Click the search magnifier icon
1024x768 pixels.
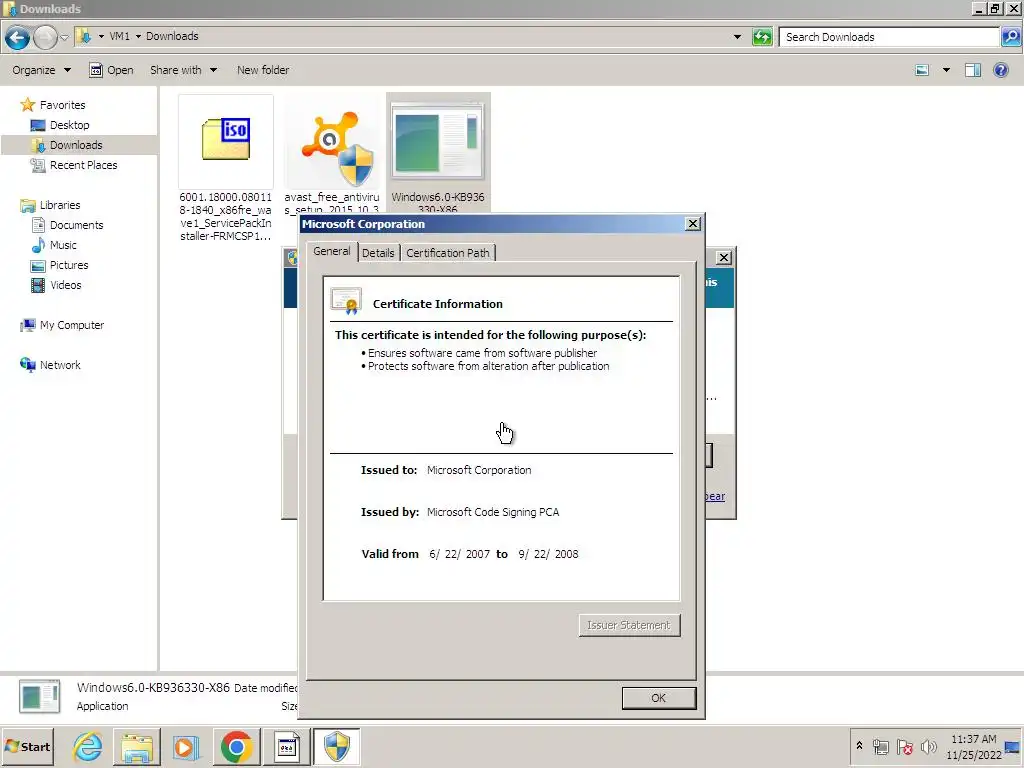click(x=1010, y=37)
